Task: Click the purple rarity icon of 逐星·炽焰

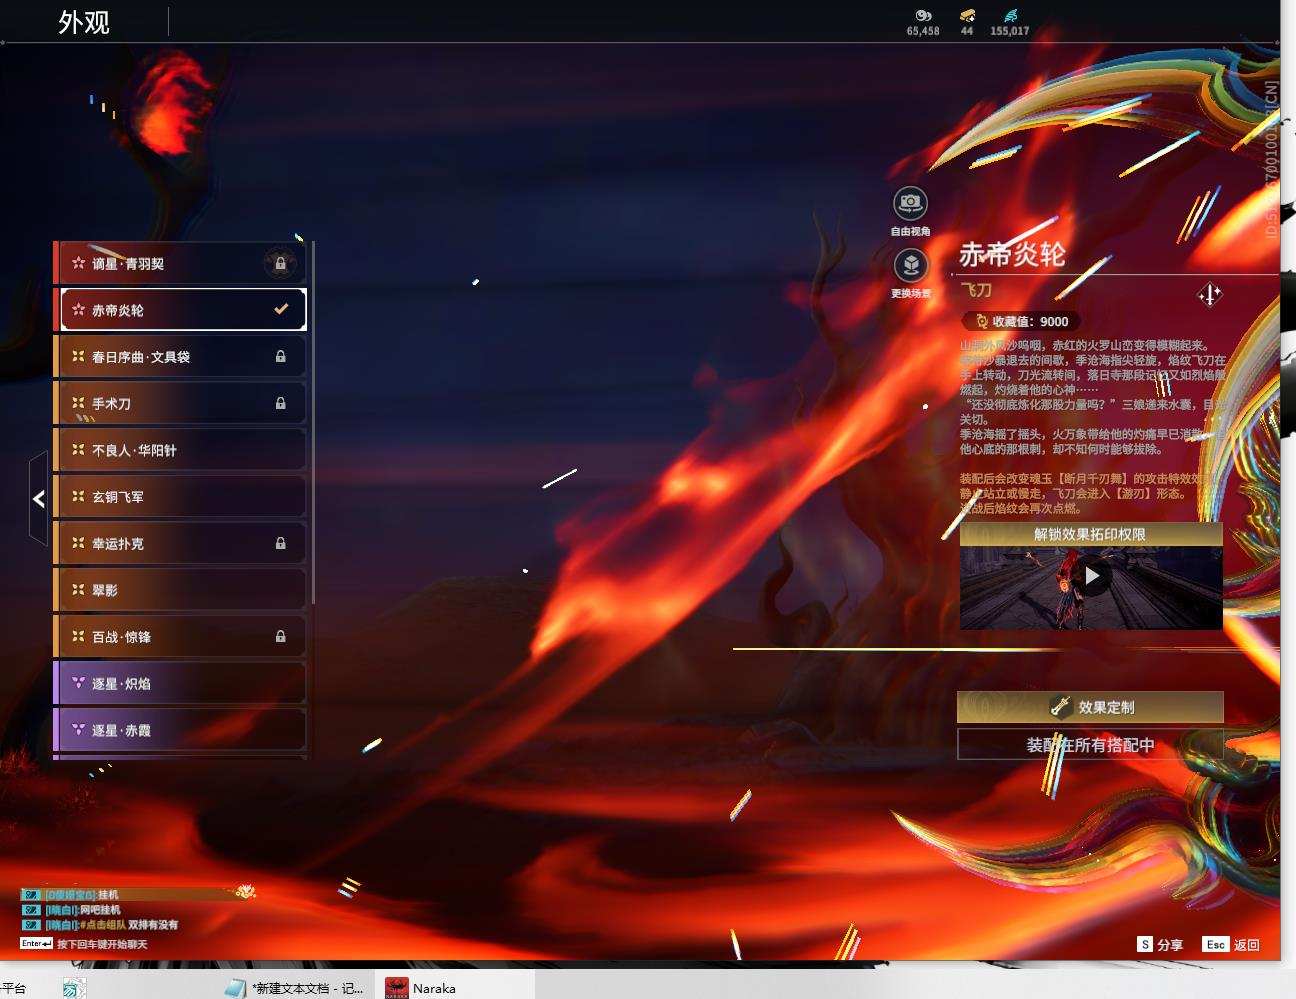Action: (x=78, y=683)
